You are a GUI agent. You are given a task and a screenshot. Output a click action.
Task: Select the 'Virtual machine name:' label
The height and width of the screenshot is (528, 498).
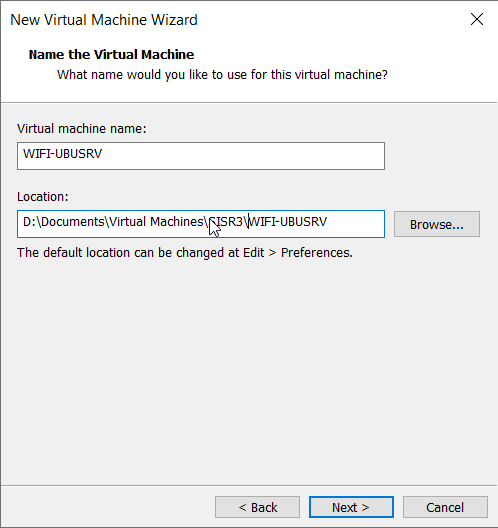click(82, 129)
